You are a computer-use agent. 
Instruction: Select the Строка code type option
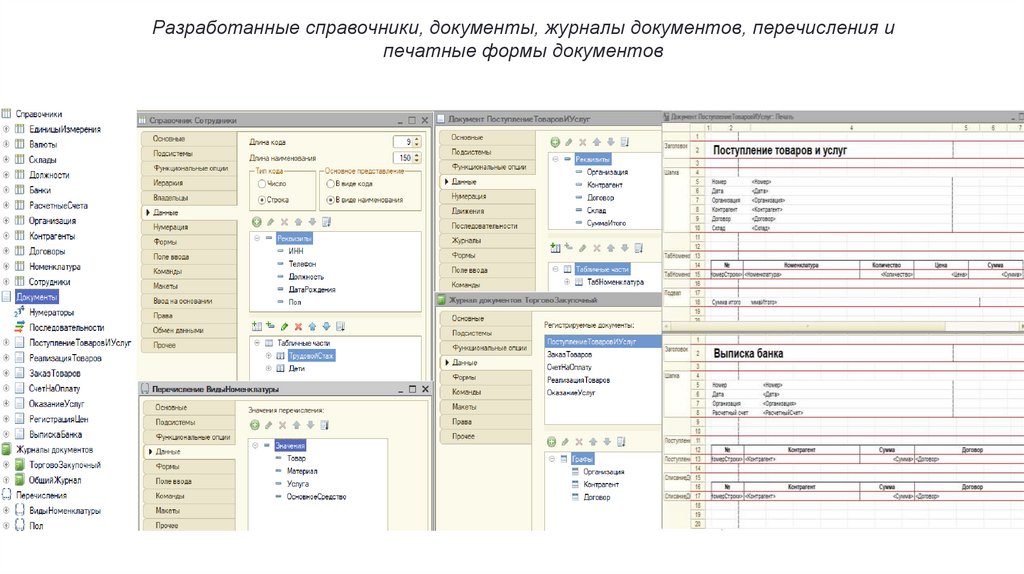pyautogui.click(x=261, y=200)
